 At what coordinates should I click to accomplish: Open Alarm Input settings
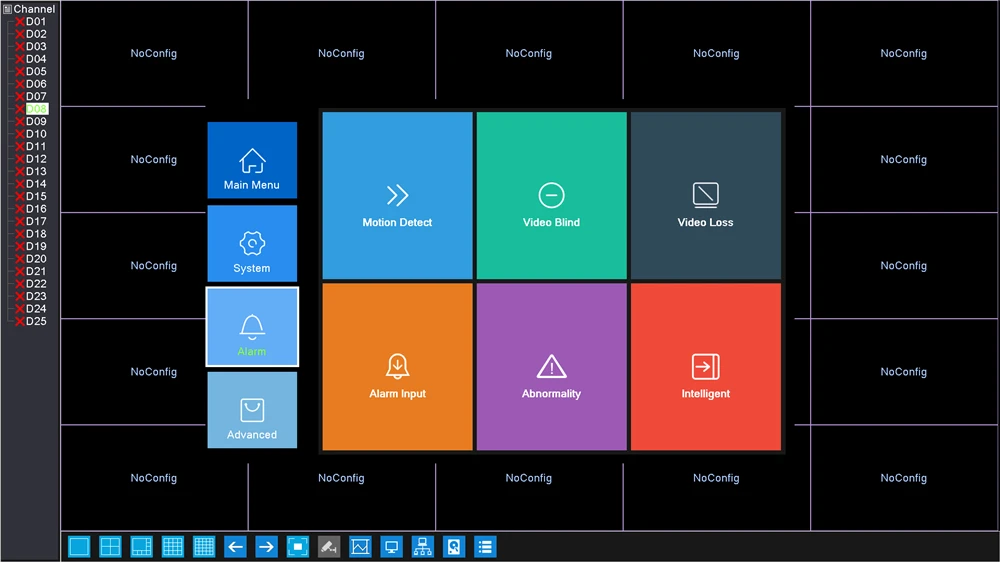point(397,367)
